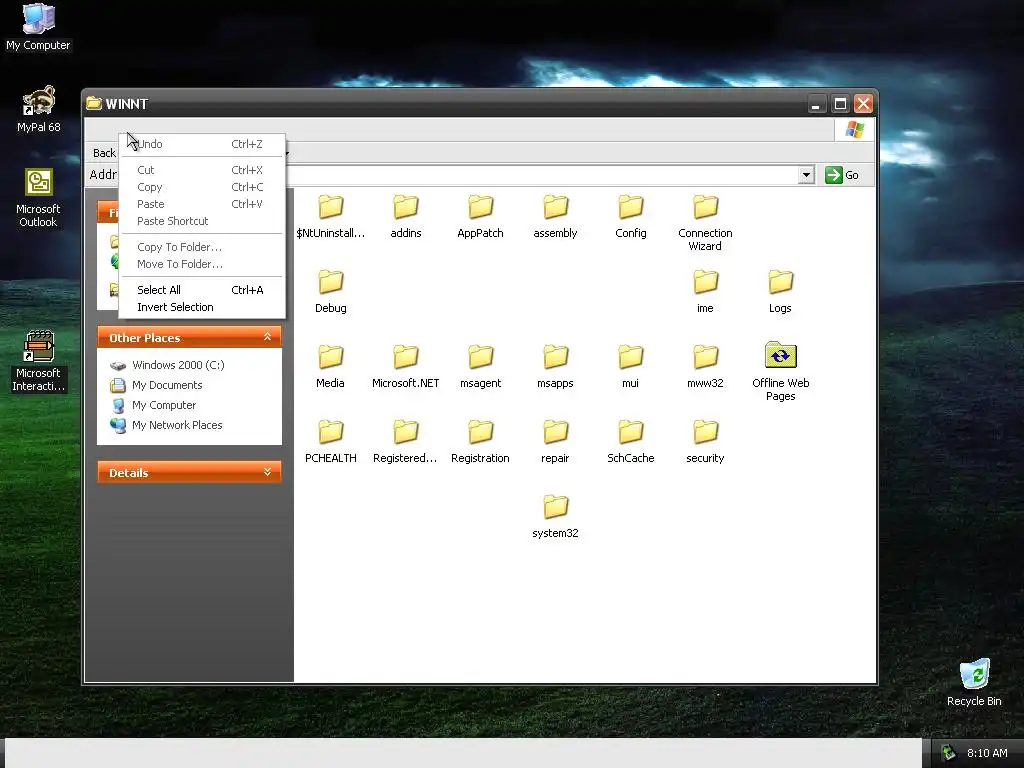Open My Documents in Other Places

(x=167, y=385)
